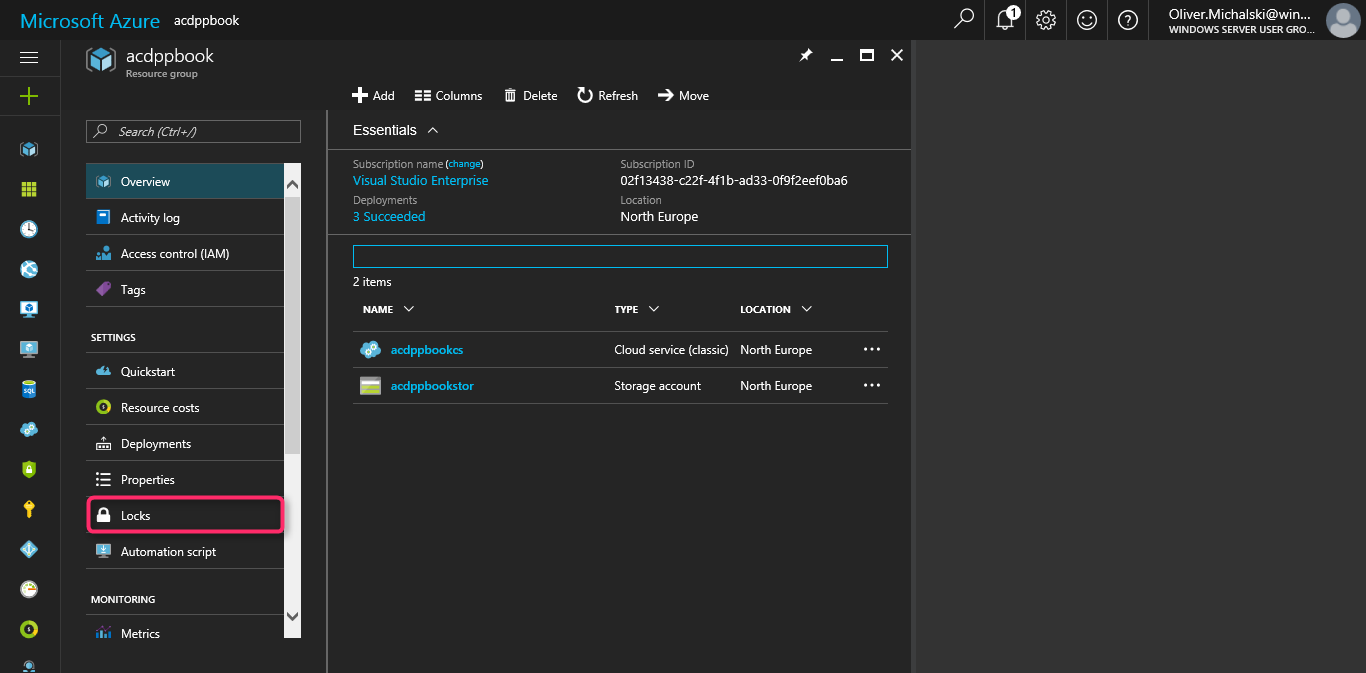Open the 3 Succeeded deployments link
Image resolution: width=1366 pixels, height=673 pixels.
pyautogui.click(x=389, y=217)
